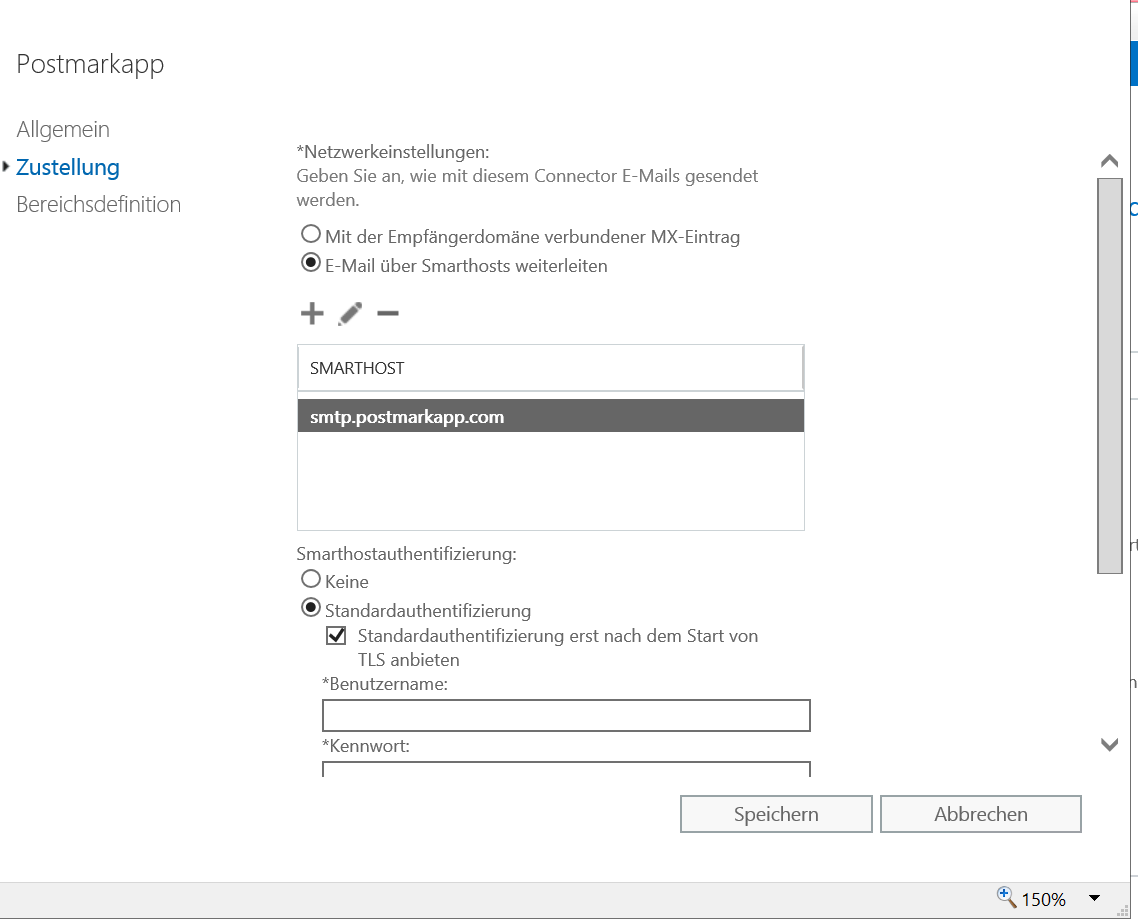Click the vertical scrollbar thumb
The height and width of the screenshot is (921, 1138).
(x=1110, y=375)
